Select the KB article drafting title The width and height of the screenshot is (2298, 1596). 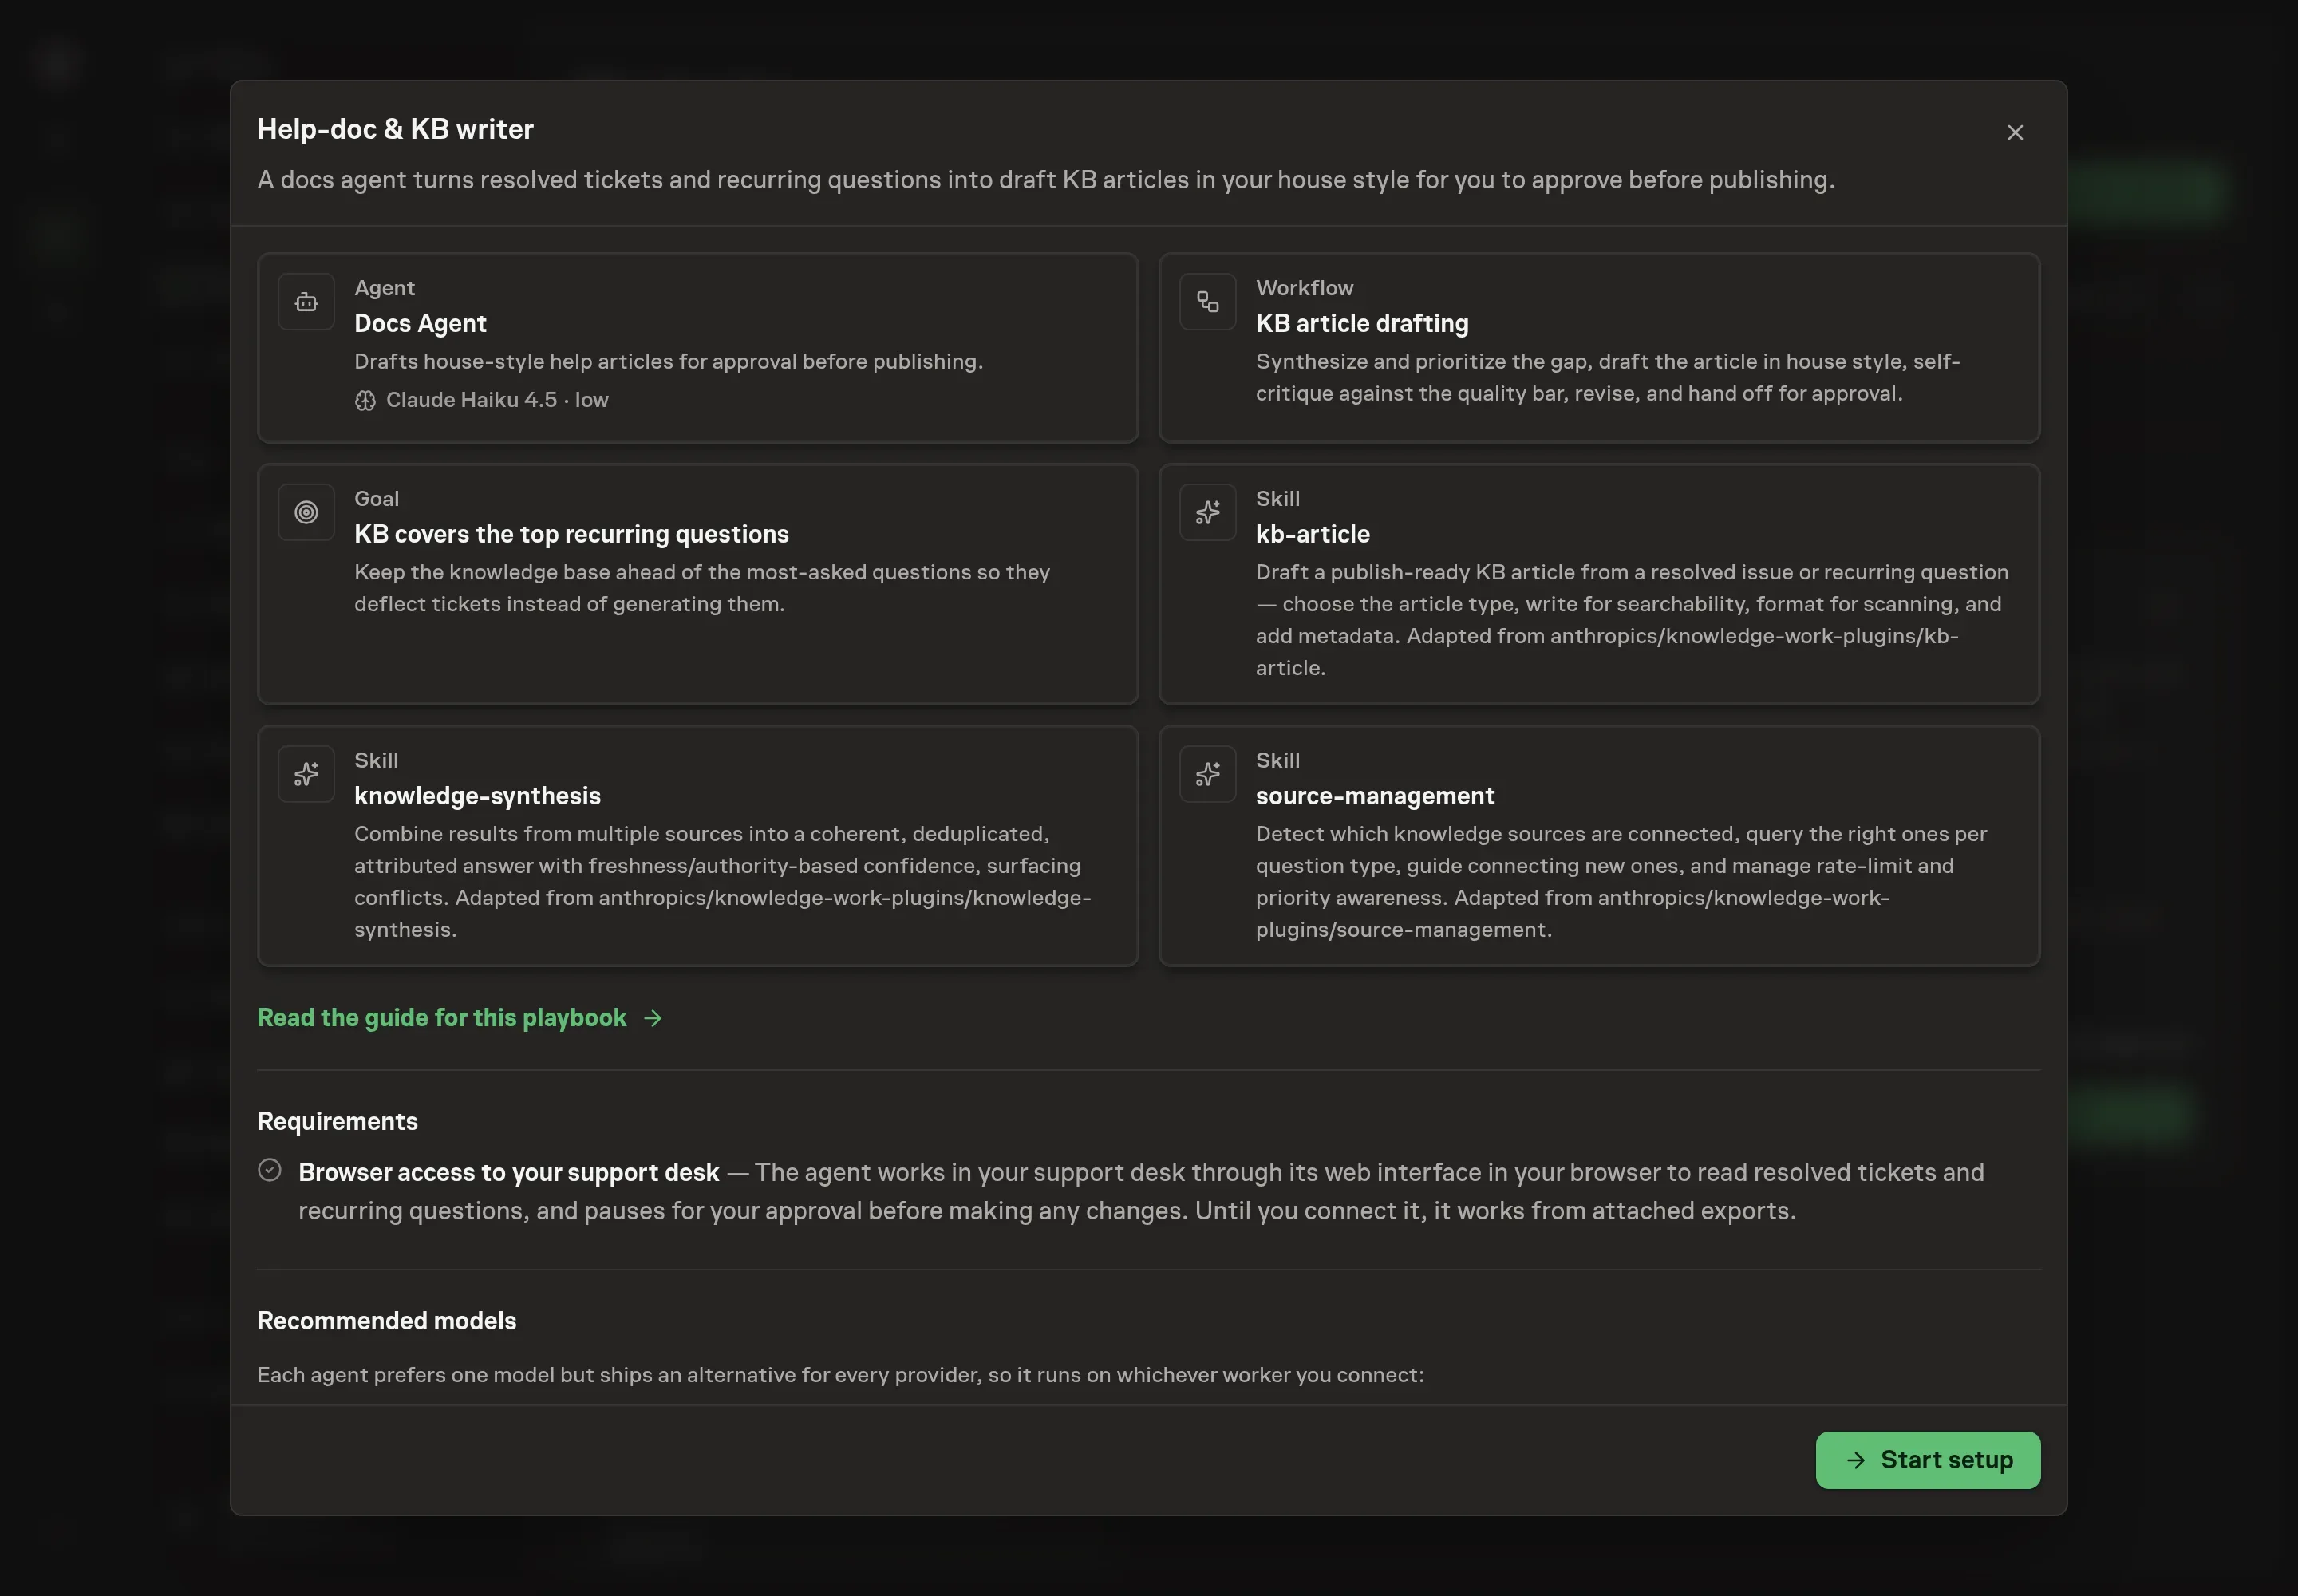click(1362, 323)
